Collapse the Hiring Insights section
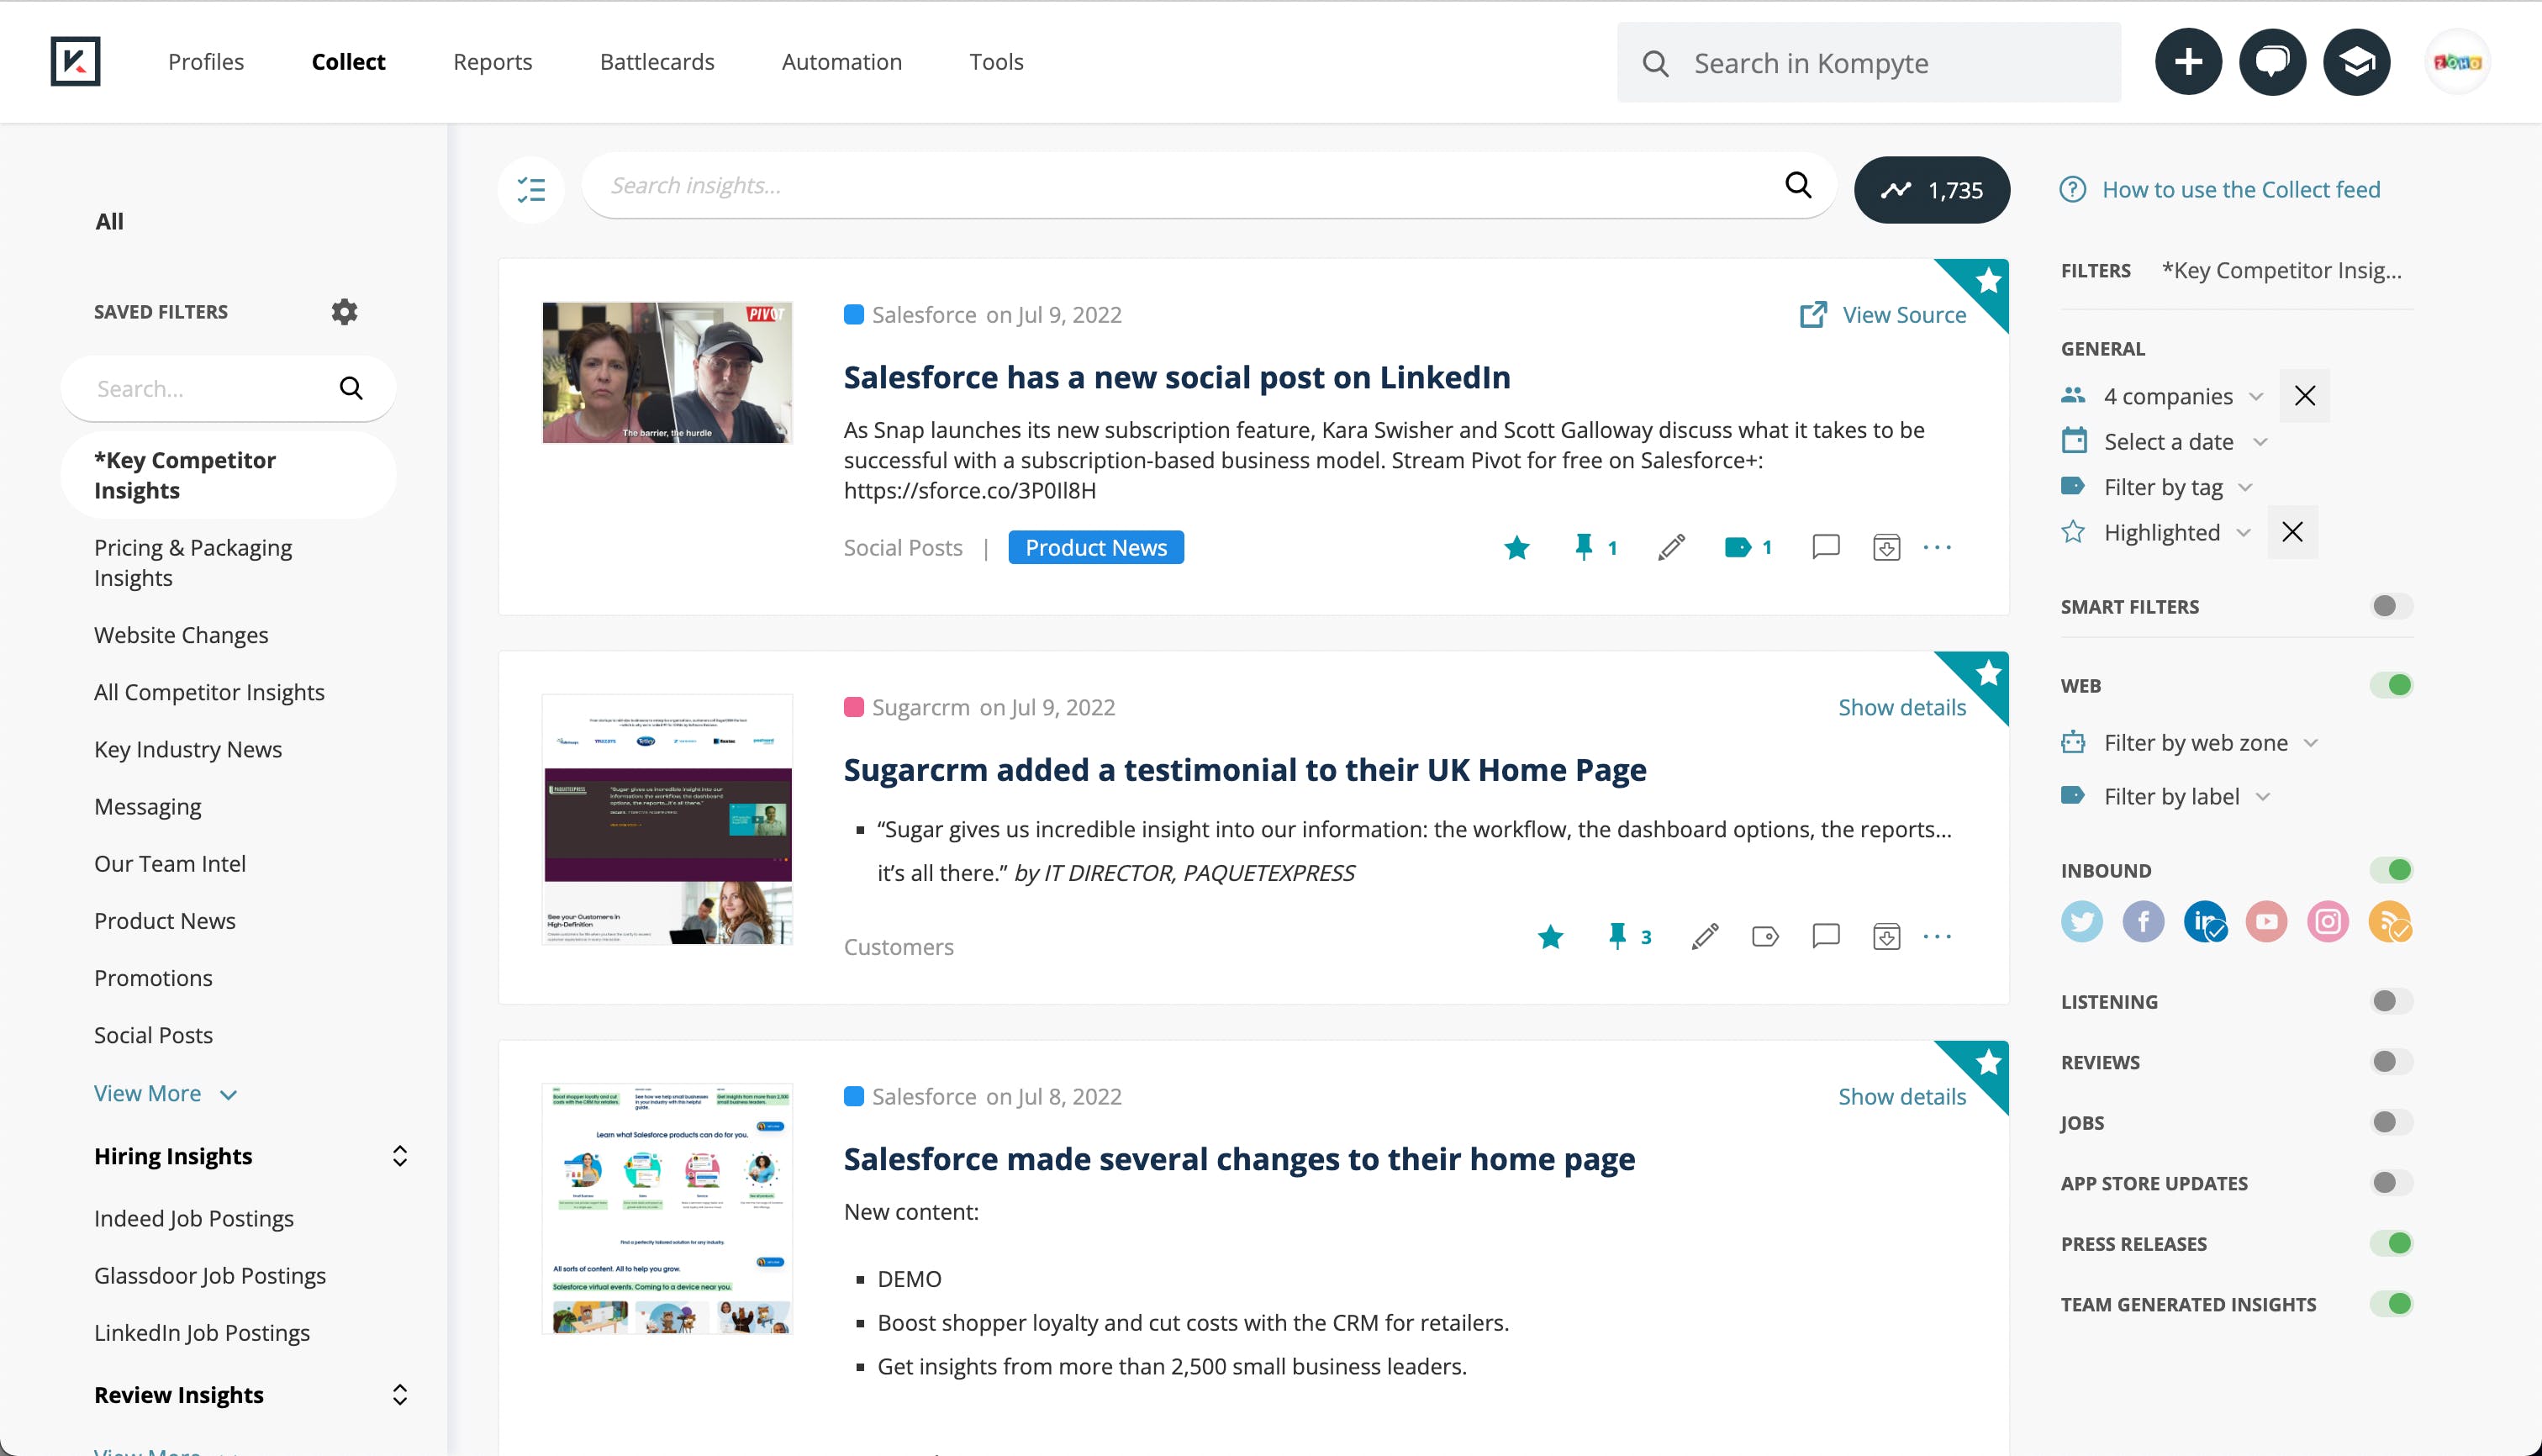2542x1456 pixels. pos(399,1156)
